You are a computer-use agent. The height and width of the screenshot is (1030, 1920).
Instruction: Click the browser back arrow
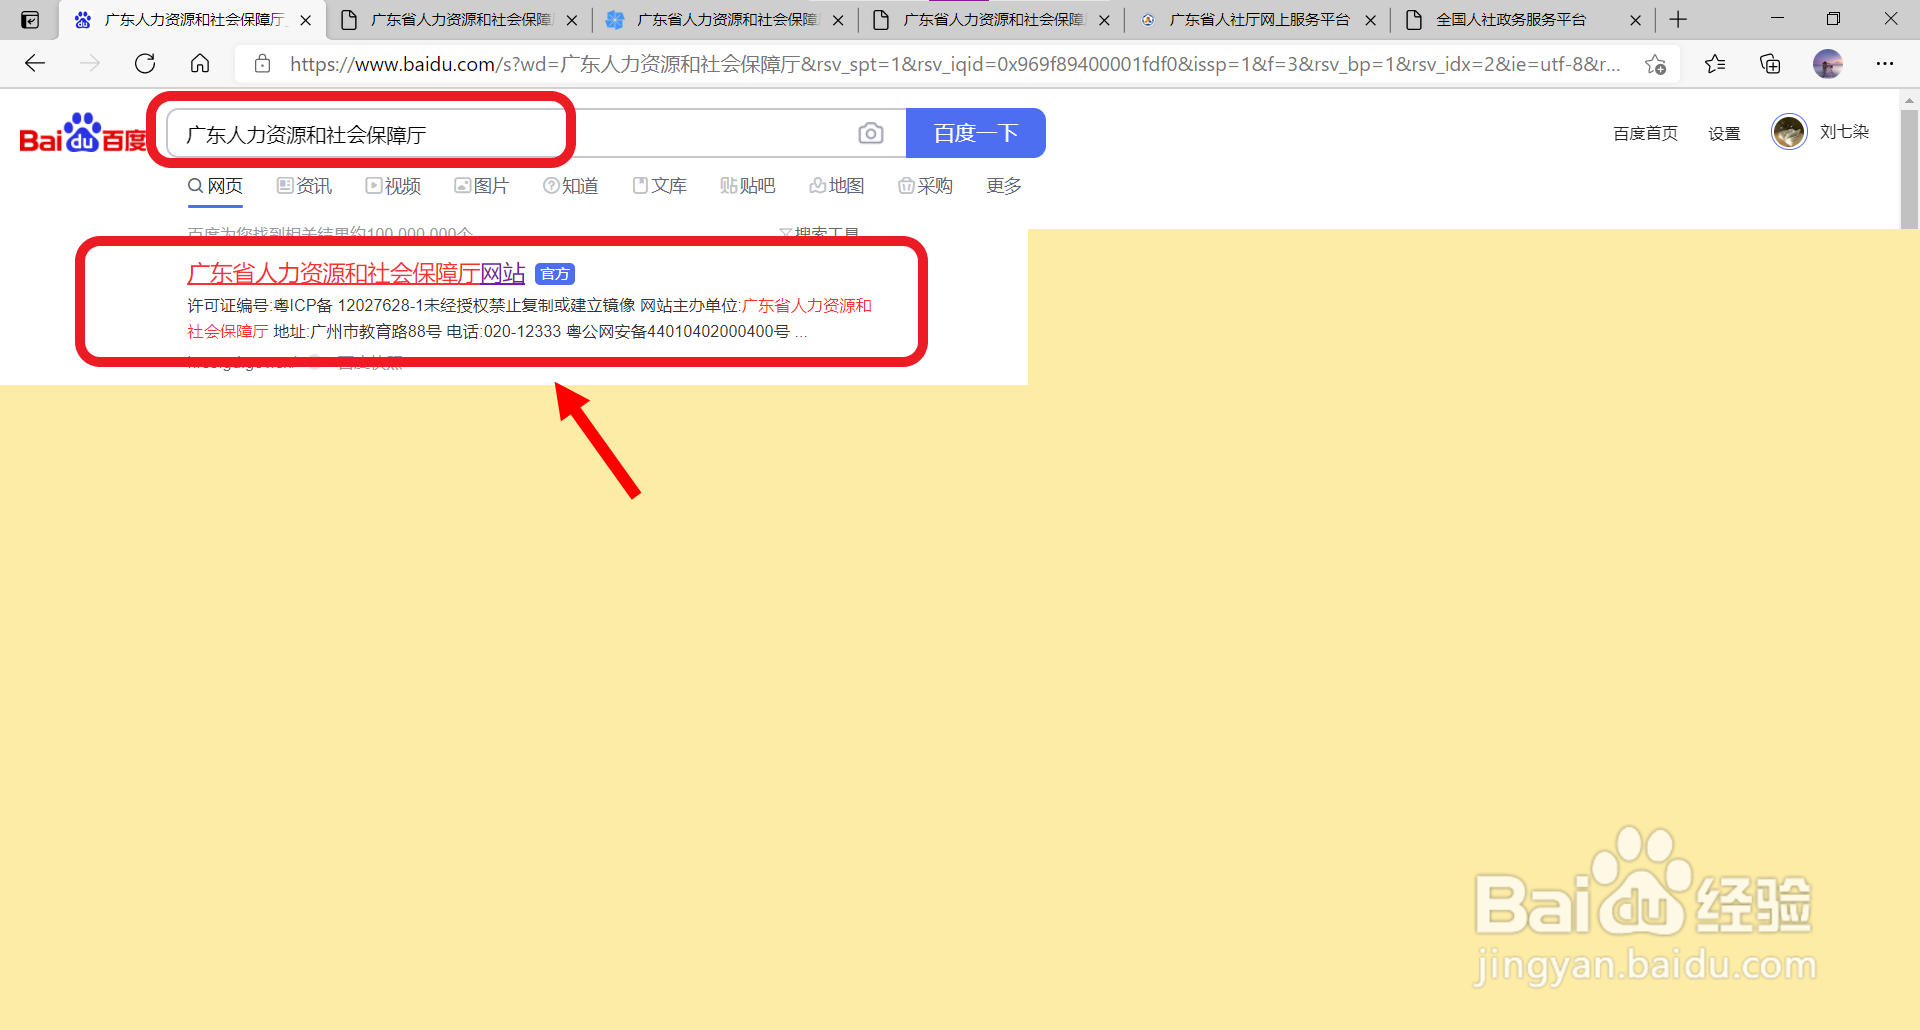tap(35, 64)
